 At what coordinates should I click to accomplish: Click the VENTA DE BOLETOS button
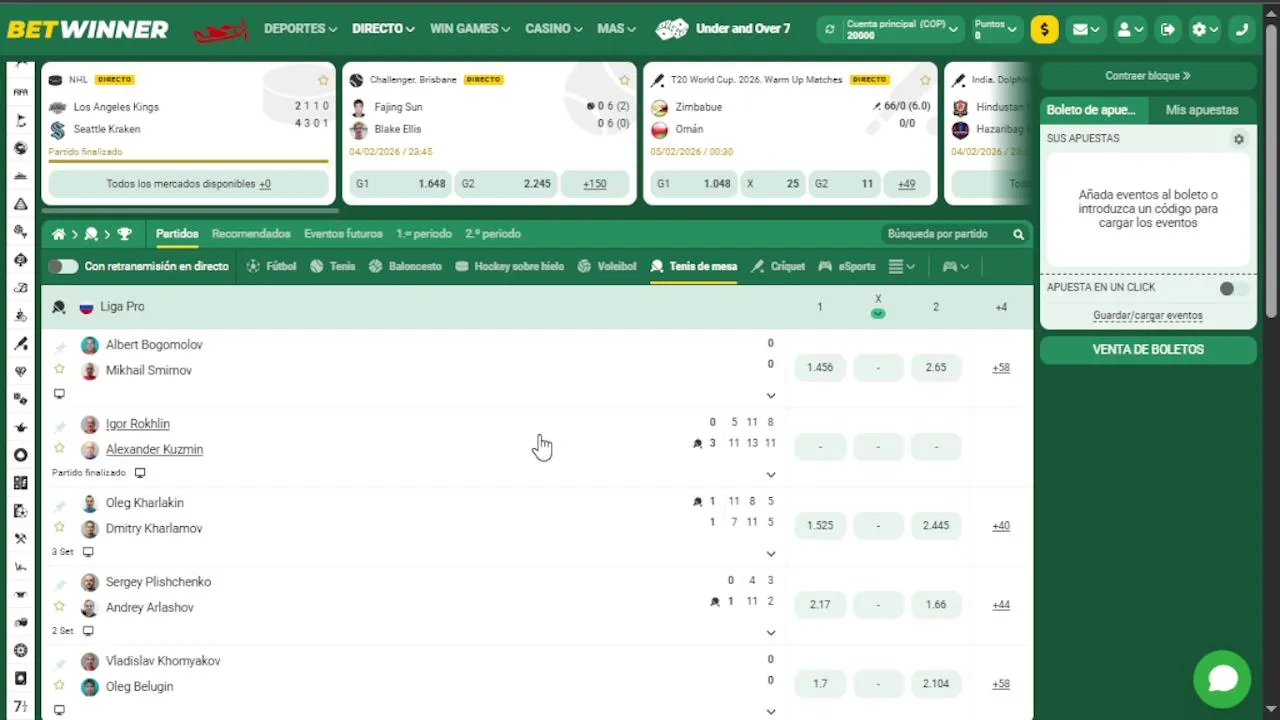(x=1148, y=350)
